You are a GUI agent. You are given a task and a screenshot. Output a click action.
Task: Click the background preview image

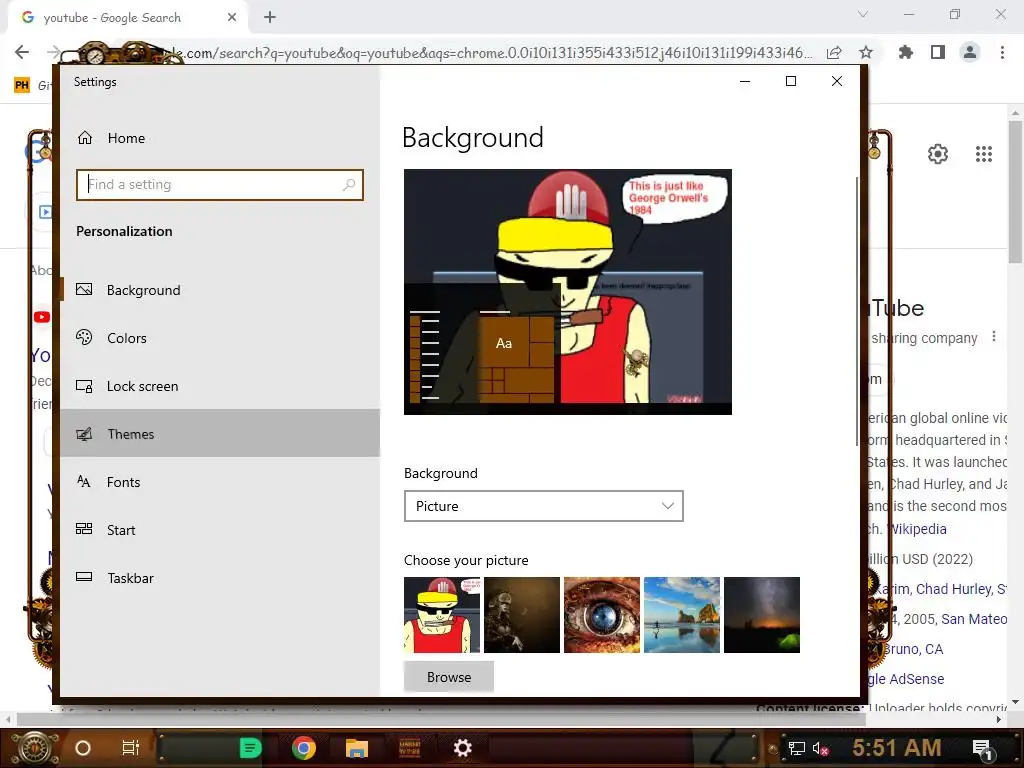[x=568, y=292]
